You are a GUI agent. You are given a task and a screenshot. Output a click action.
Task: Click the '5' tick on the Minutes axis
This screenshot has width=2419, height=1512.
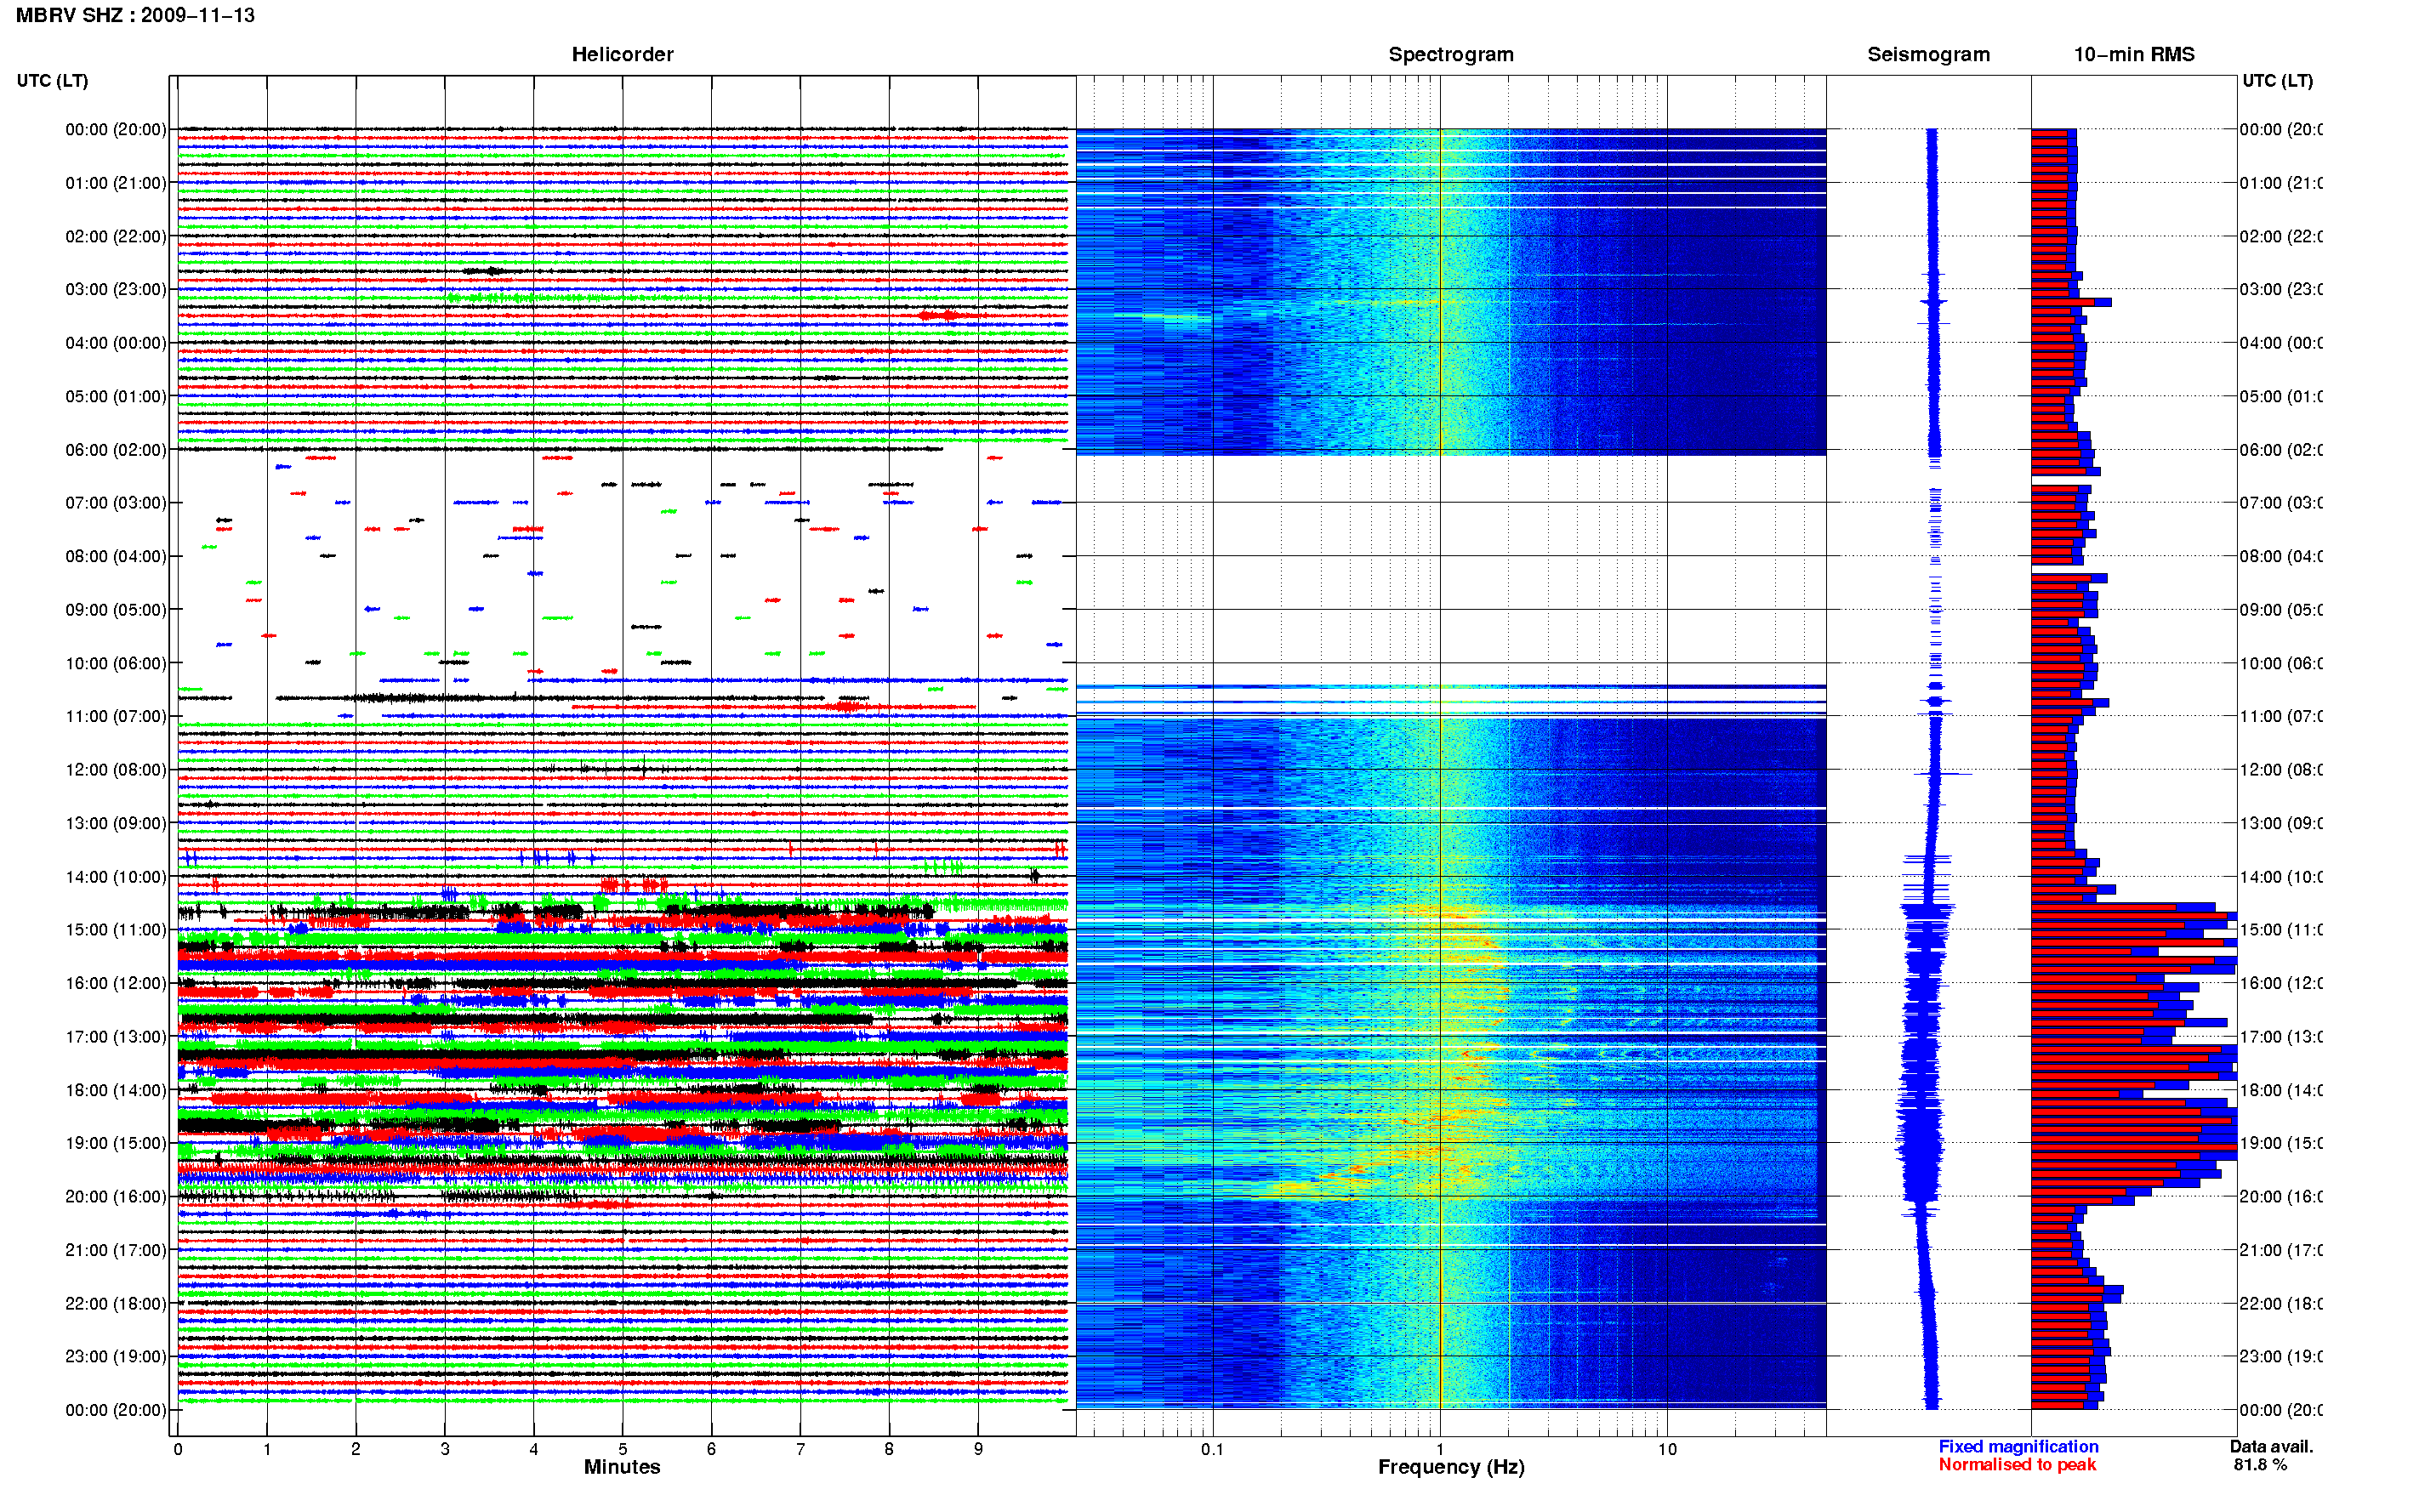(622, 1449)
